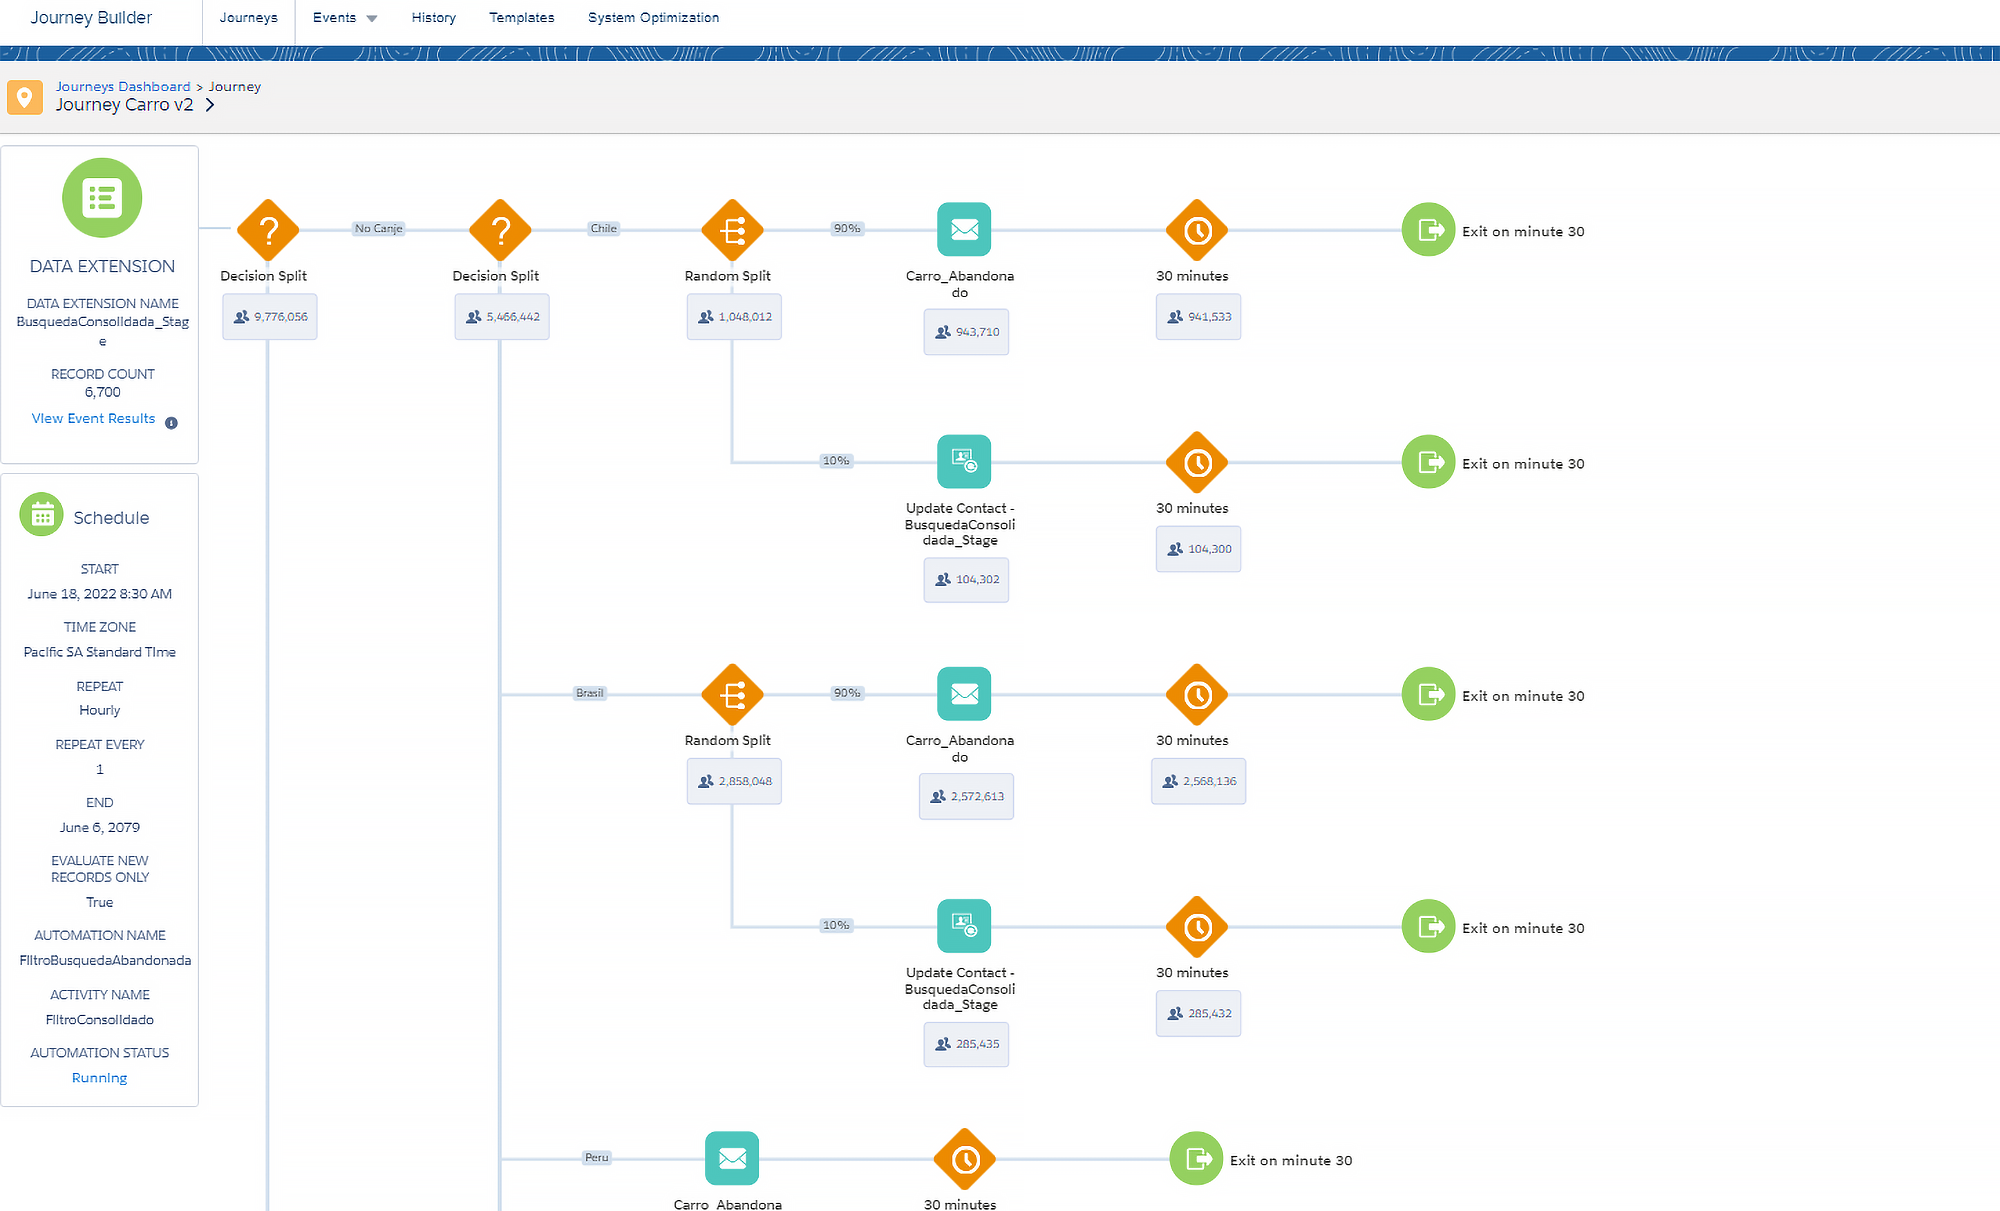
Task: Select 30 minutes wait with 285,432 count
Action: pos(1197,926)
